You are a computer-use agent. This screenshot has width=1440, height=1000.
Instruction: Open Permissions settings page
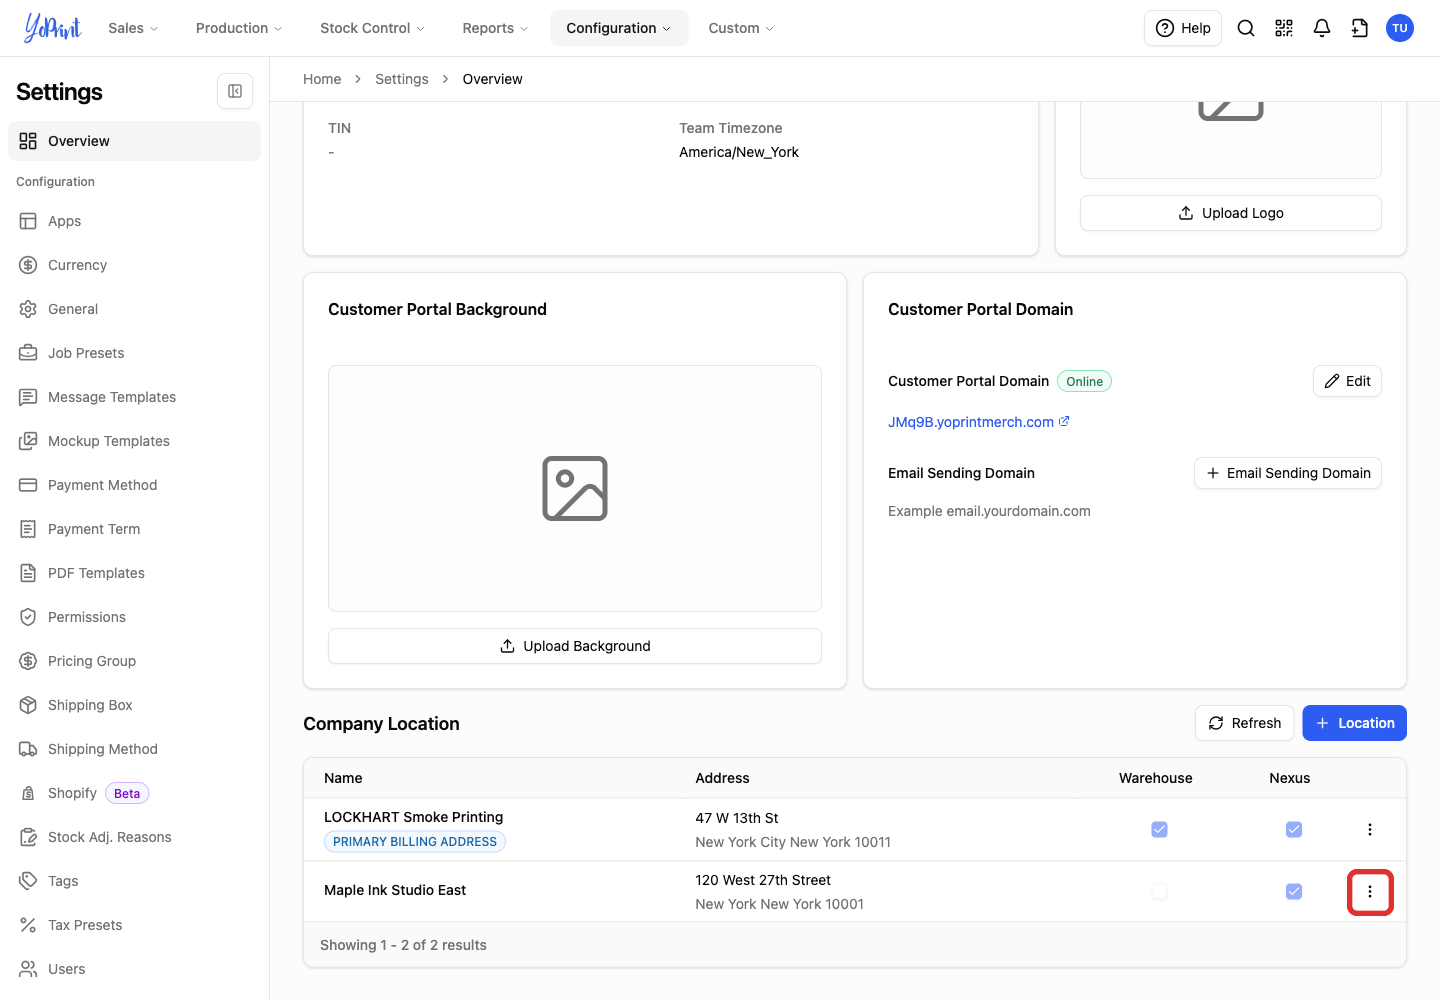pyautogui.click(x=134, y=617)
